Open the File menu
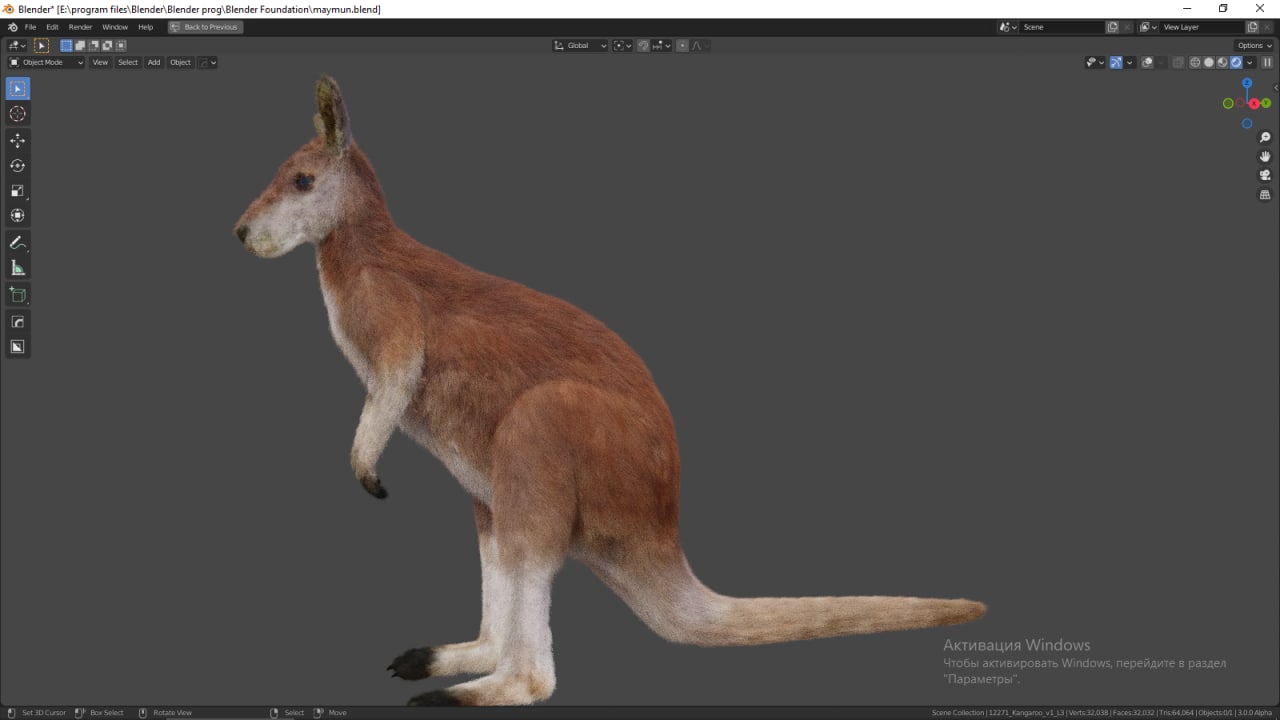 (x=30, y=27)
